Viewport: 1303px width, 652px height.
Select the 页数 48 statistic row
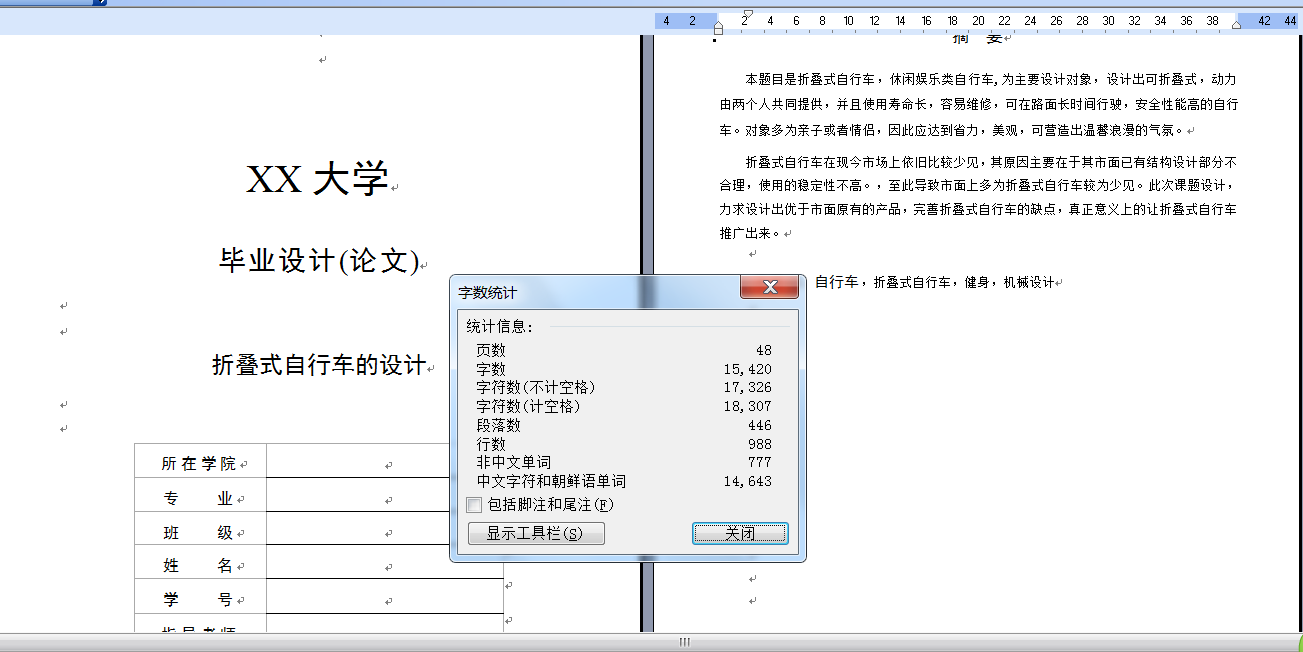tap(624, 351)
